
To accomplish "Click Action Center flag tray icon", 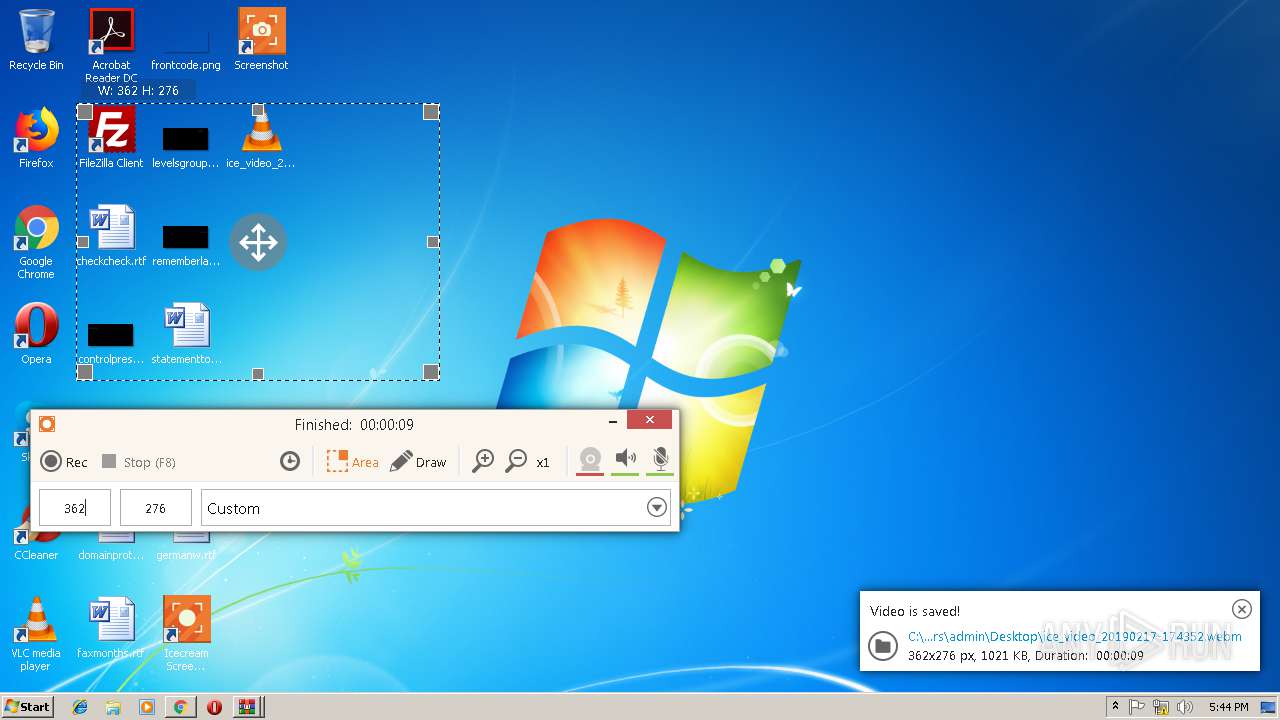I will coord(1138,707).
